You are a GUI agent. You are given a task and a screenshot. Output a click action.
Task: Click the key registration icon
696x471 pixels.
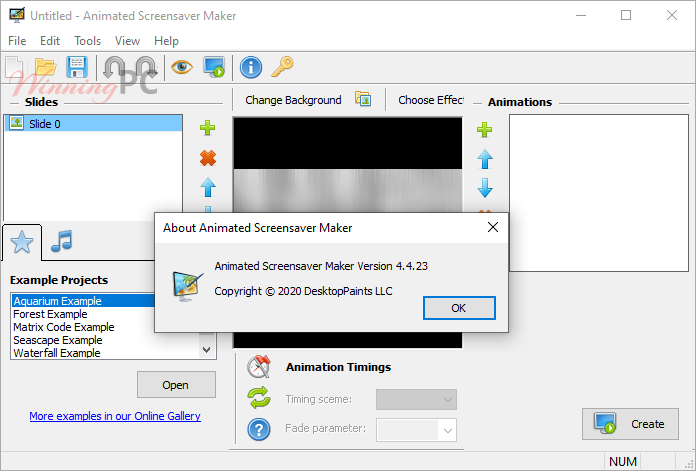pos(282,67)
